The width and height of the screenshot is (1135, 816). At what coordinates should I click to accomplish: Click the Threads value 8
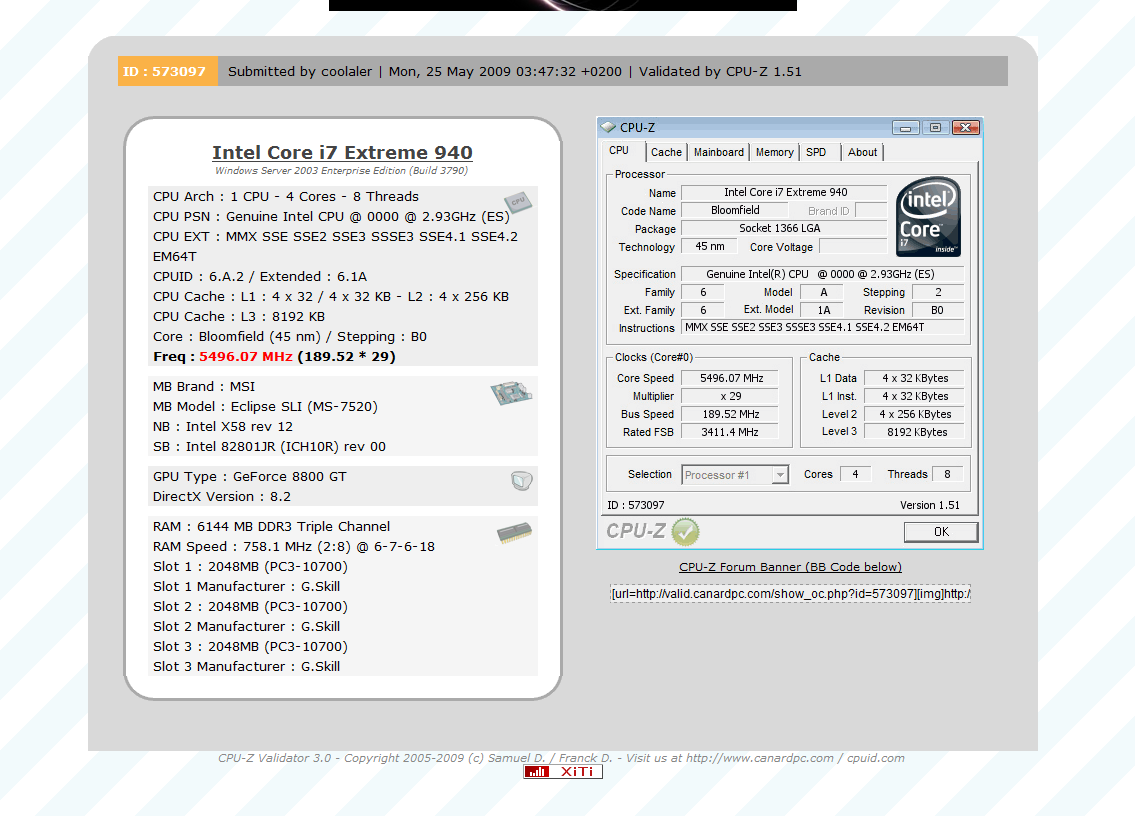pos(948,474)
